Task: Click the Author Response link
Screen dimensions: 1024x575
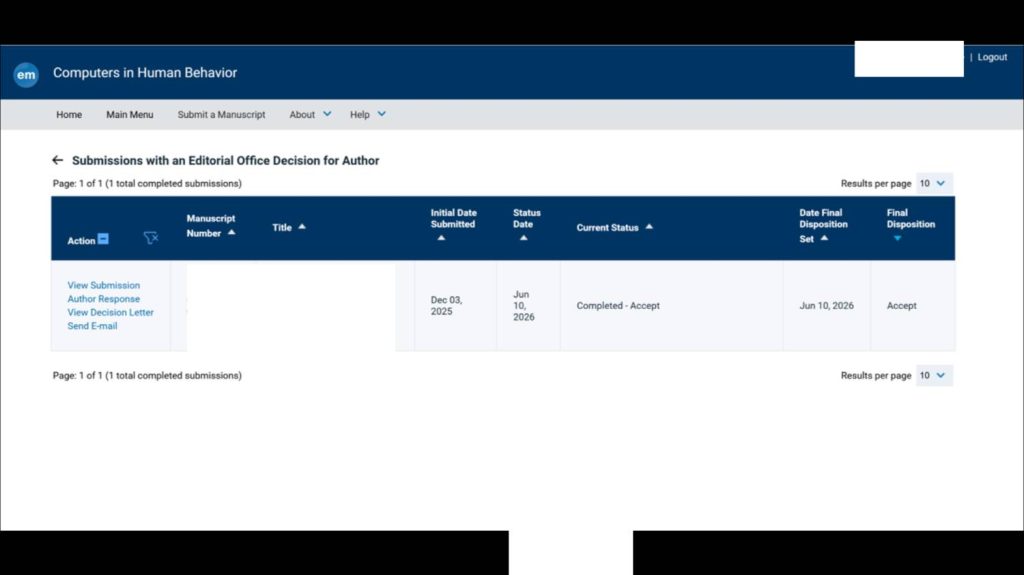Action: coord(103,299)
